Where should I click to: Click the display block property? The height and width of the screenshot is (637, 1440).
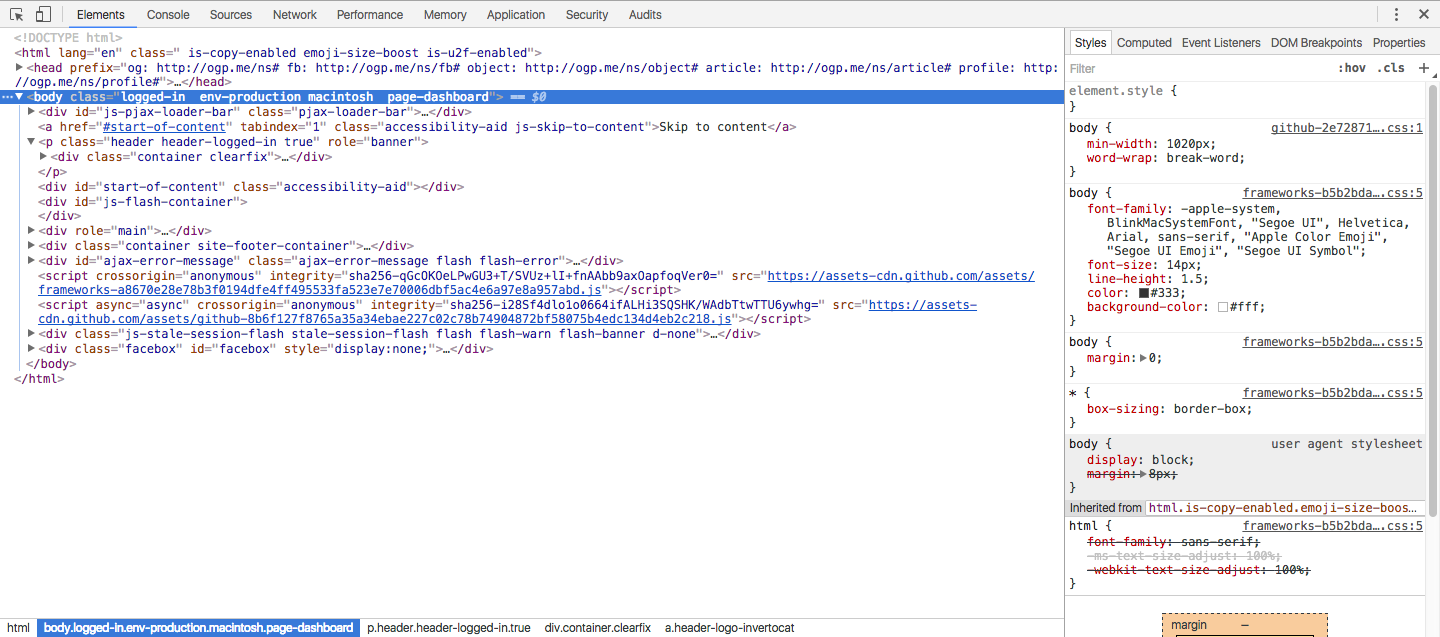1140,460
